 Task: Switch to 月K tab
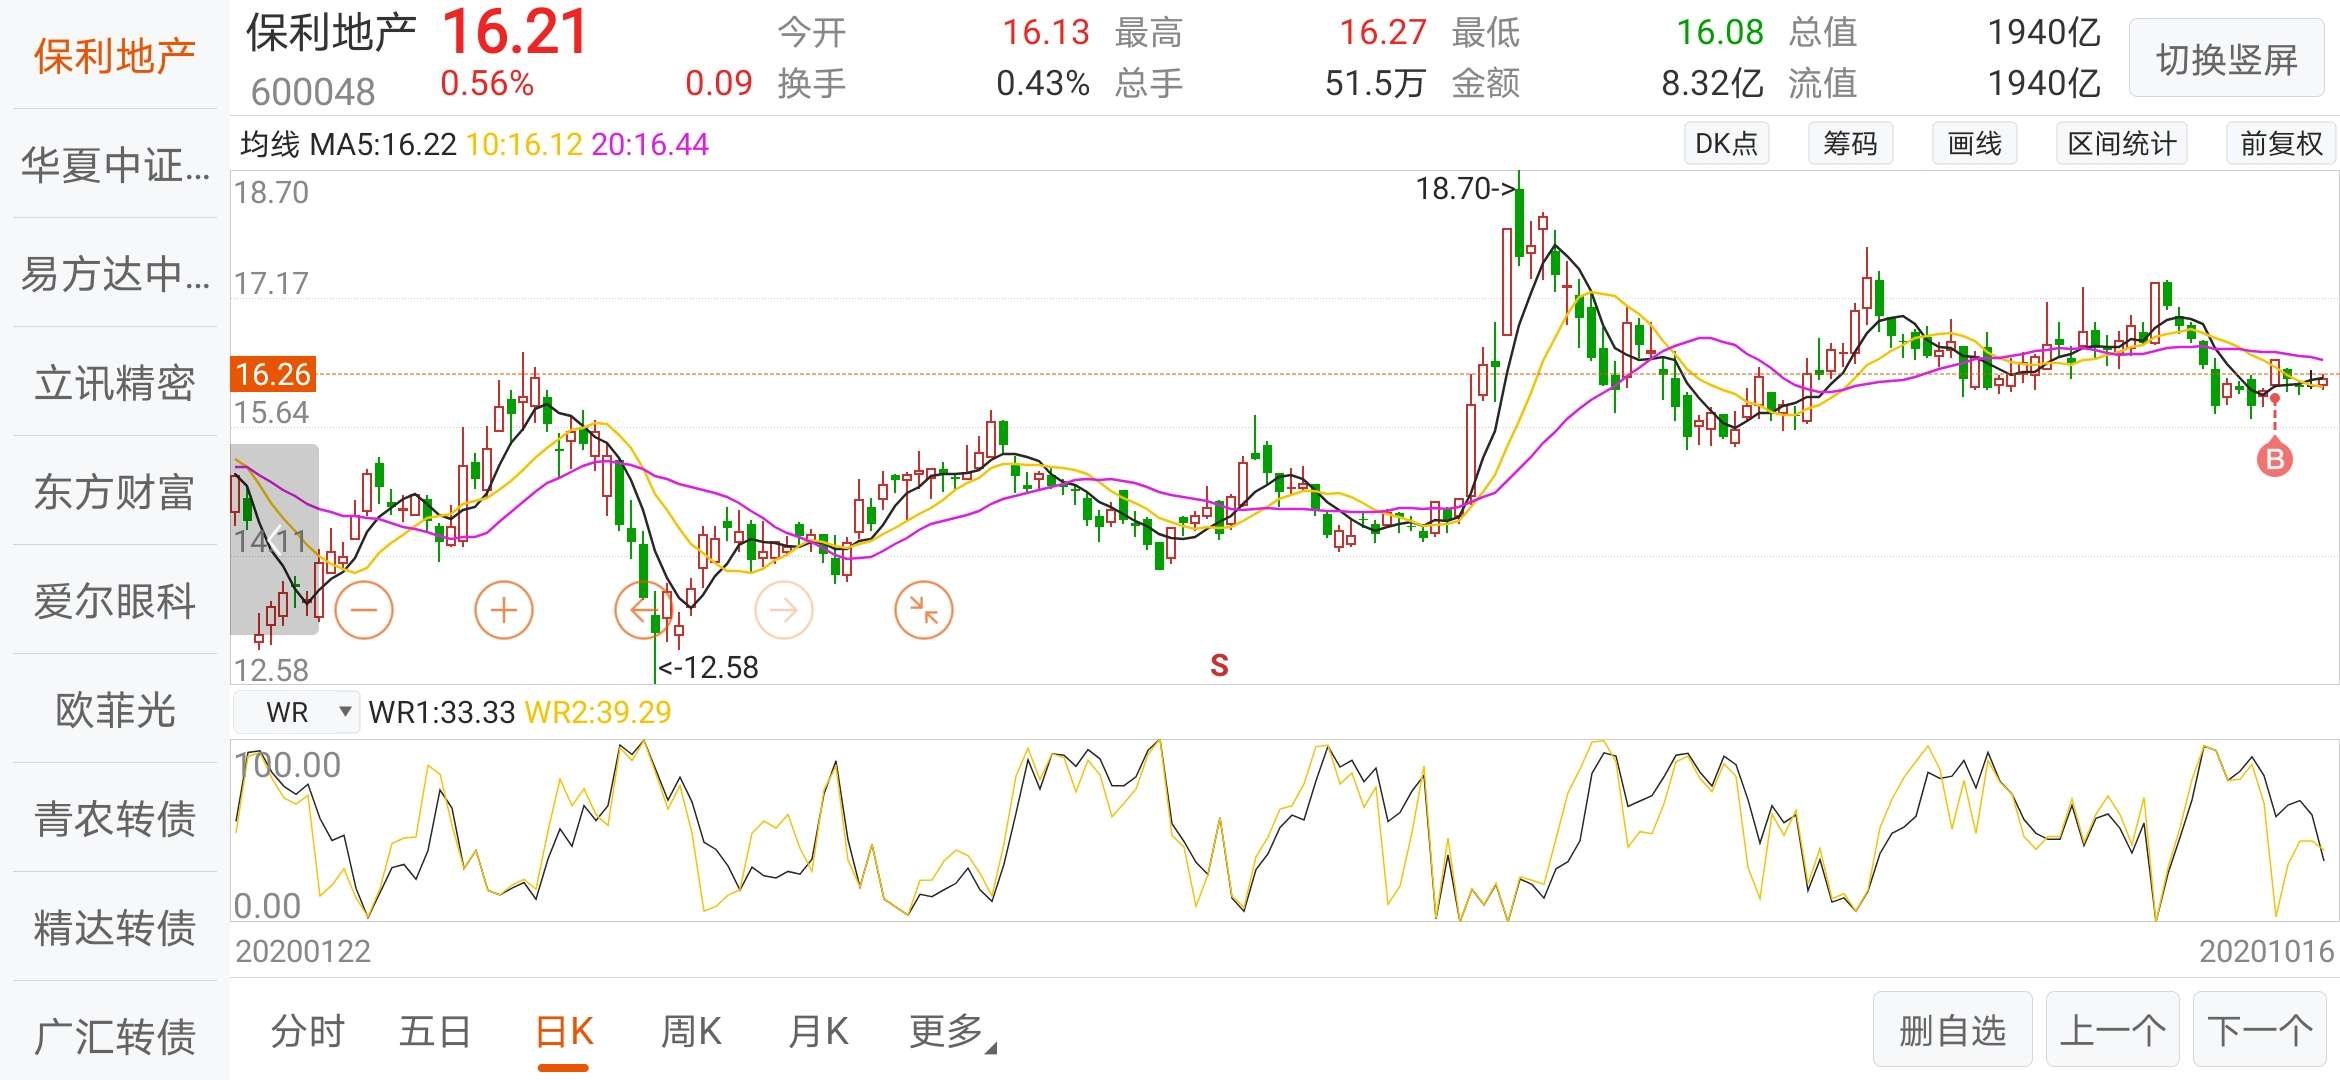[x=818, y=1031]
